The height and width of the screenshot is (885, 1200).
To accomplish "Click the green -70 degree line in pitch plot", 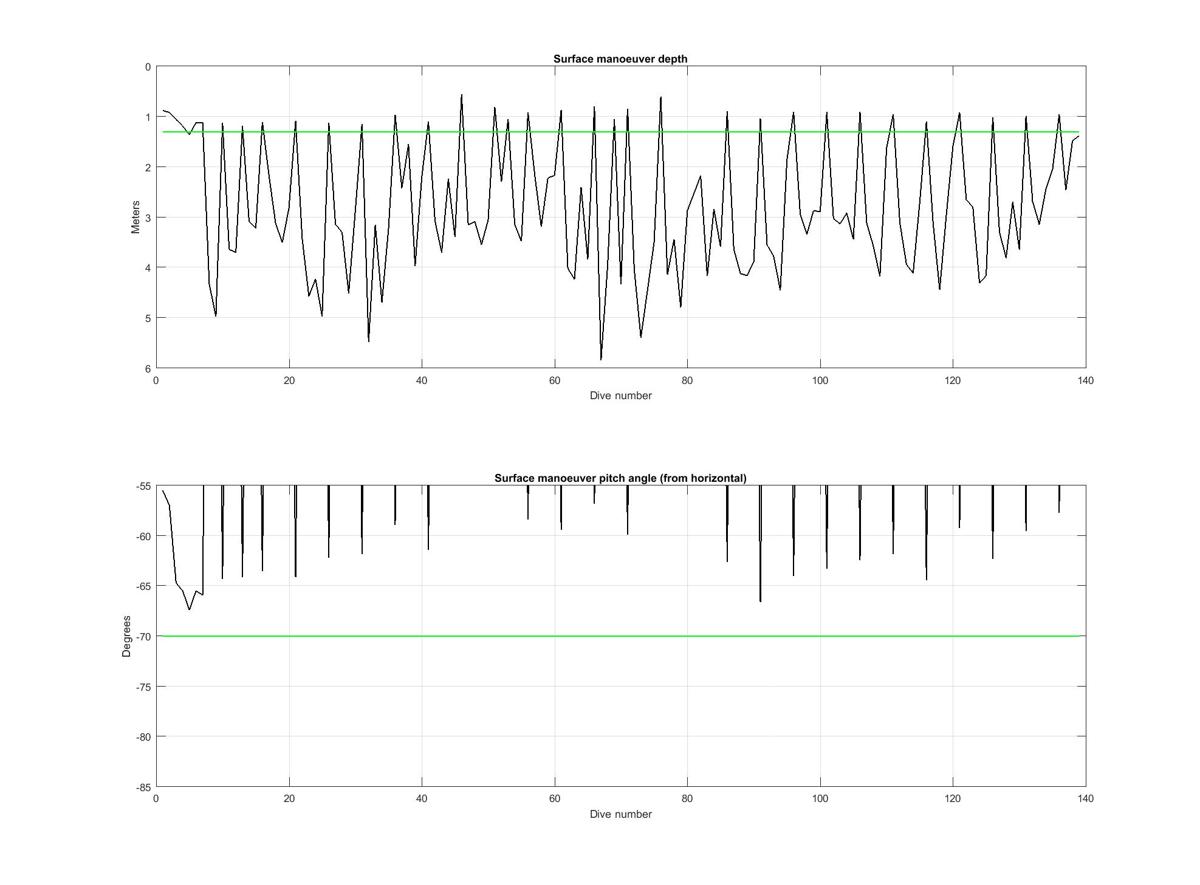I will [x=620, y=636].
